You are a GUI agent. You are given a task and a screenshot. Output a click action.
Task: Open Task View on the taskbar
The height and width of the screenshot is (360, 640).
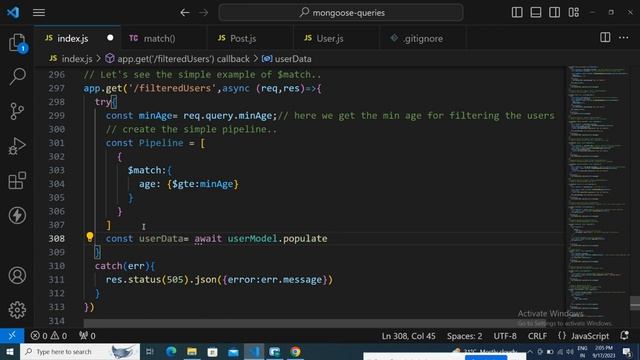(x=150, y=351)
